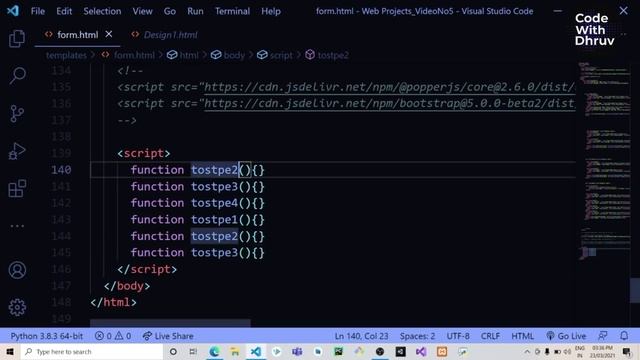This screenshot has width=640, height=360.
Task: Click the opening script tag on line 139
Action: 144,153
